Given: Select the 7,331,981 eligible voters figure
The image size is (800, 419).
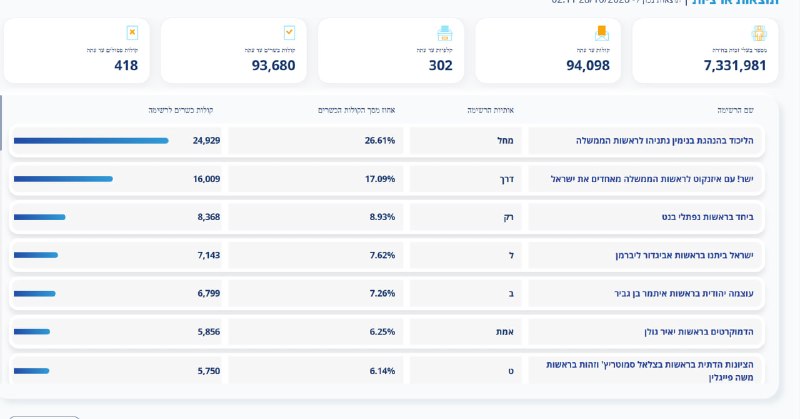Looking at the screenshot, I should pyautogui.click(x=735, y=65).
